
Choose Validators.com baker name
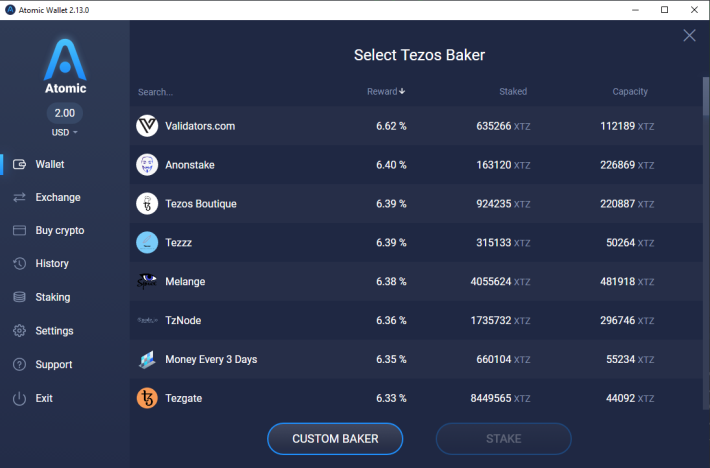click(200, 126)
